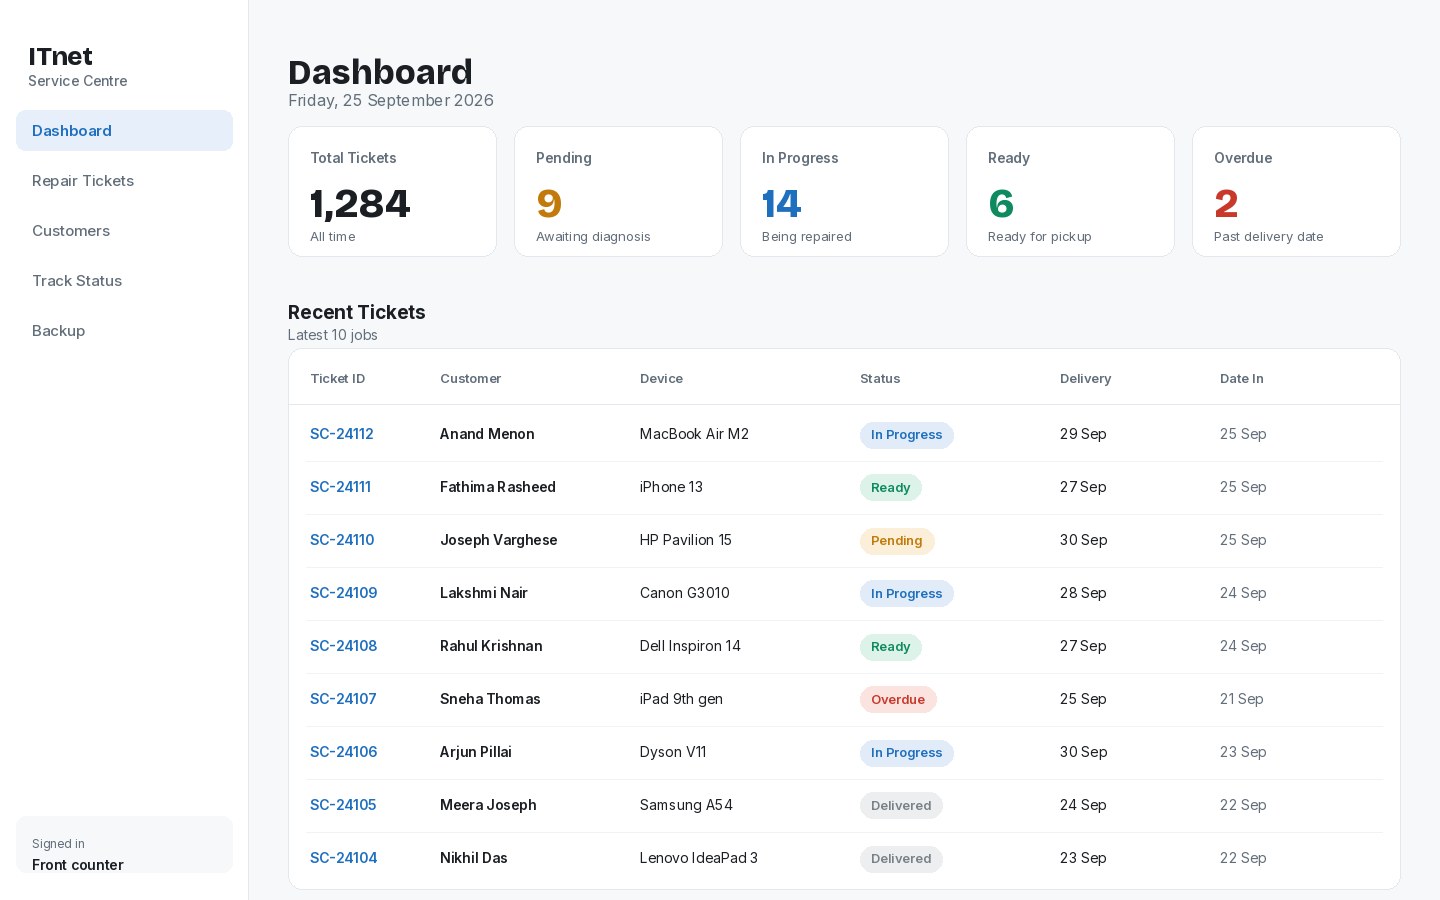Click the Total Tickets summary card
This screenshot has height=900, width=1440.
392,191
